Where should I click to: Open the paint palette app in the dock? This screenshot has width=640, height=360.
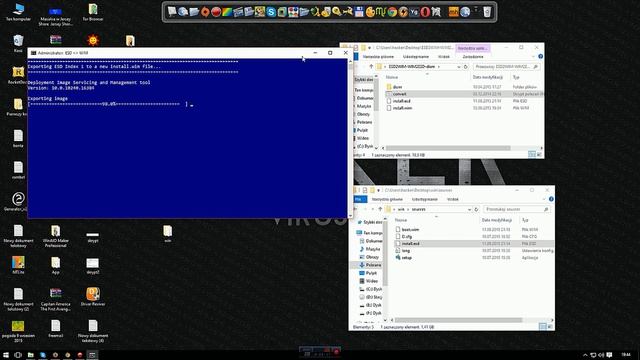370,12
